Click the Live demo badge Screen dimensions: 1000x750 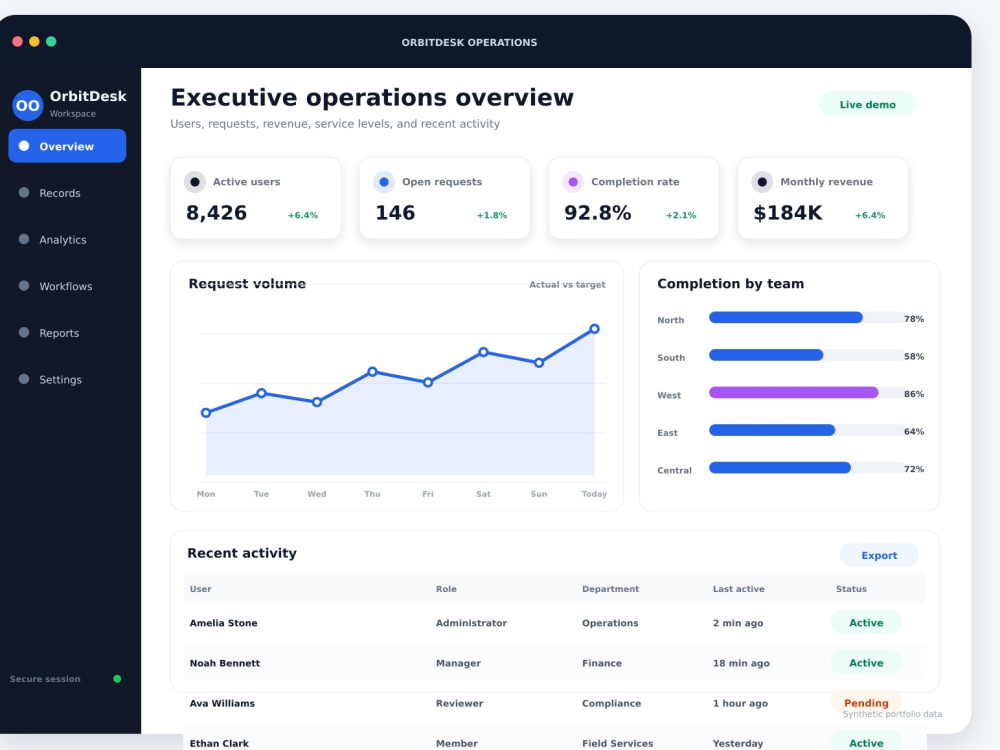pyautogui.click(x=867, y=105)
